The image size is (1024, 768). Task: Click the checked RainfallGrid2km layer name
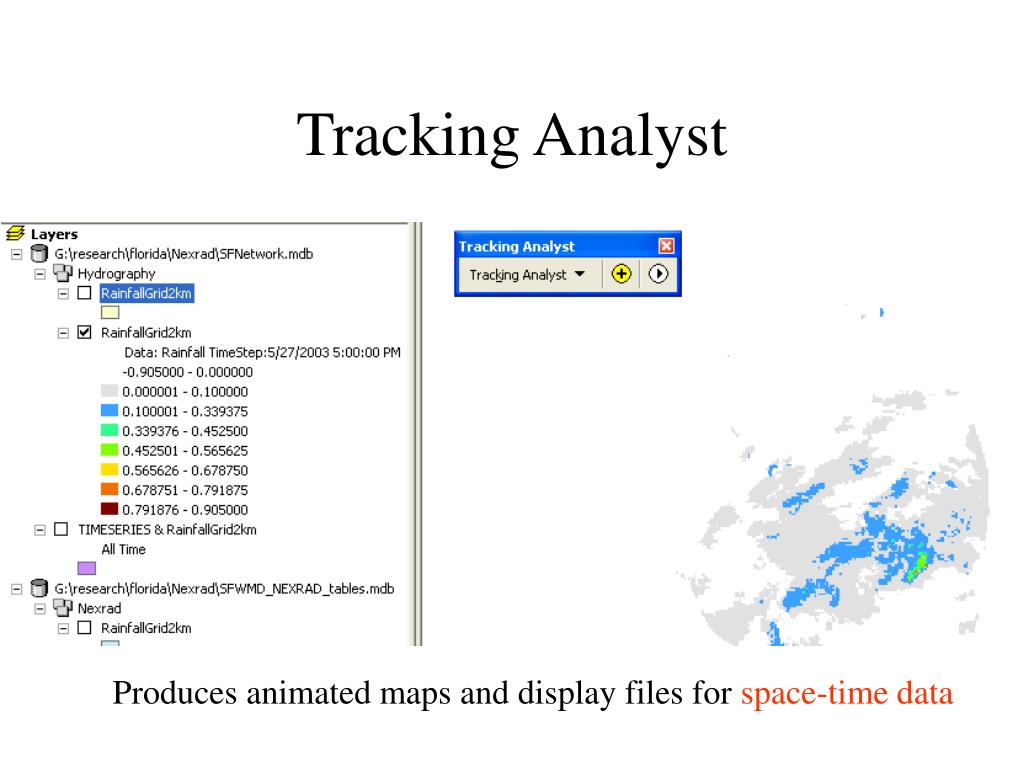point(146,332)
